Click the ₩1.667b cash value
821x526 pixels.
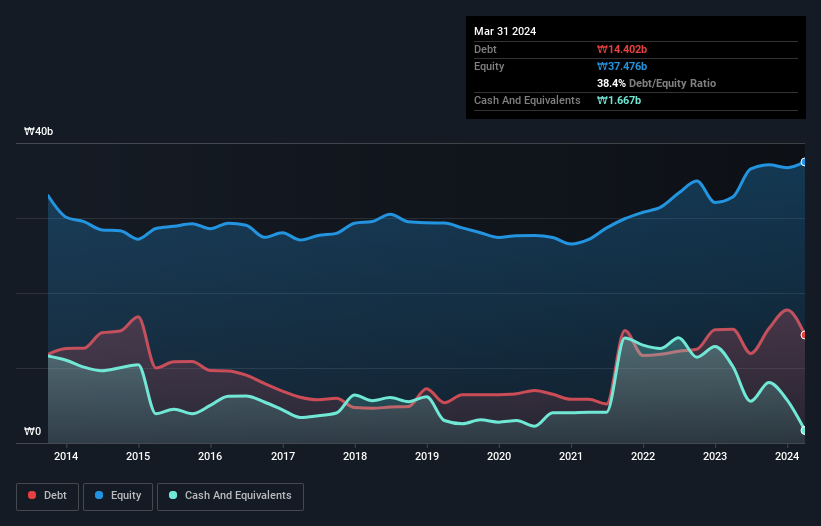click(x=619, y=100)
